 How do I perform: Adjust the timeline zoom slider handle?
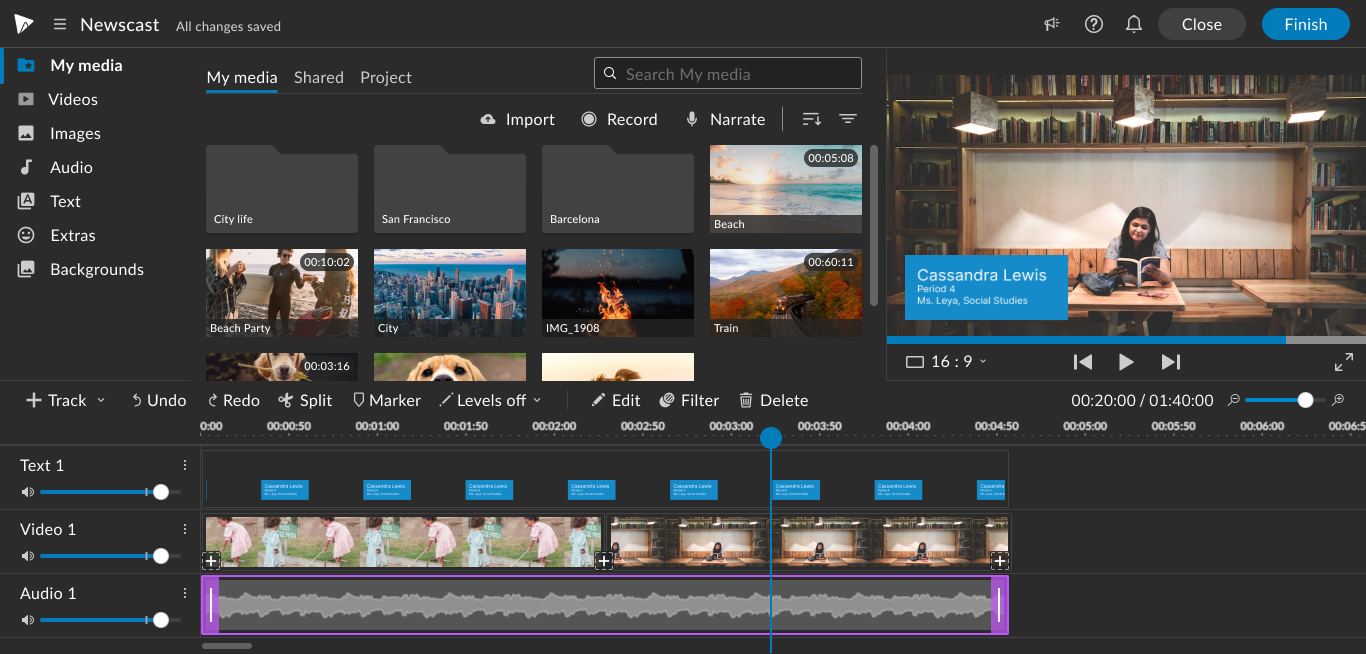[x=1305, y=400]
